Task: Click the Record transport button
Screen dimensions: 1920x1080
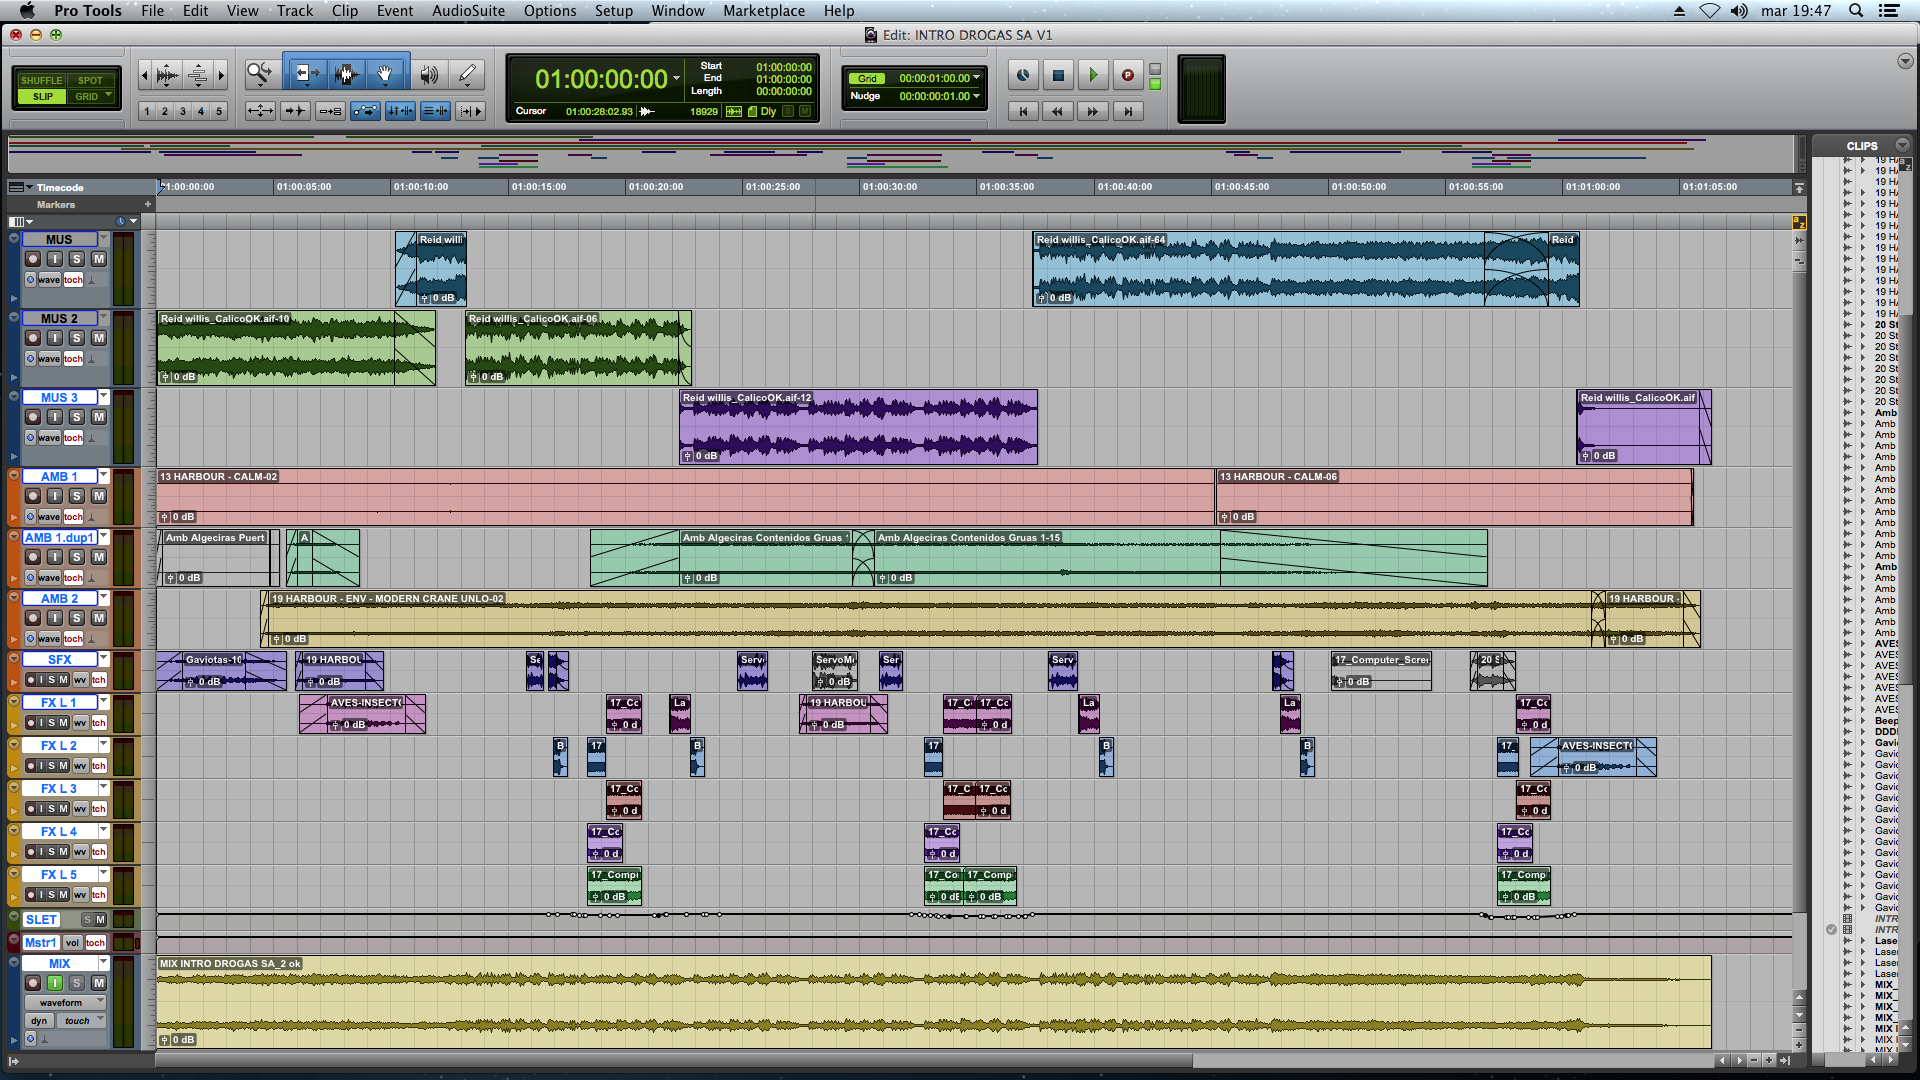Action: click(1127, 75)
